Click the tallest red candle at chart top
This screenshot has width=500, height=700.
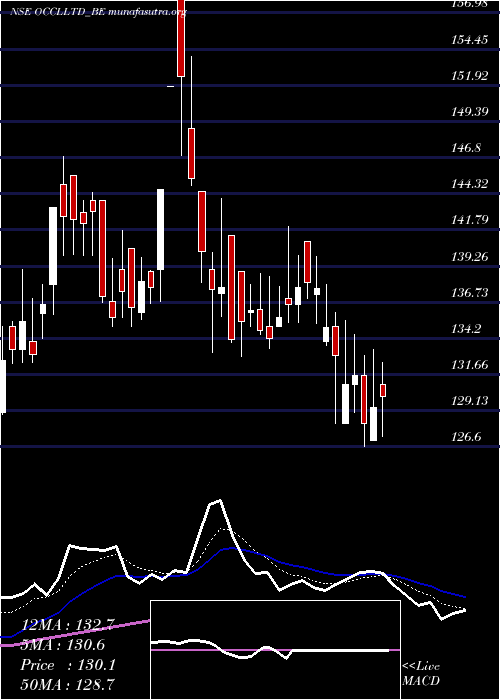pos(181,38)
